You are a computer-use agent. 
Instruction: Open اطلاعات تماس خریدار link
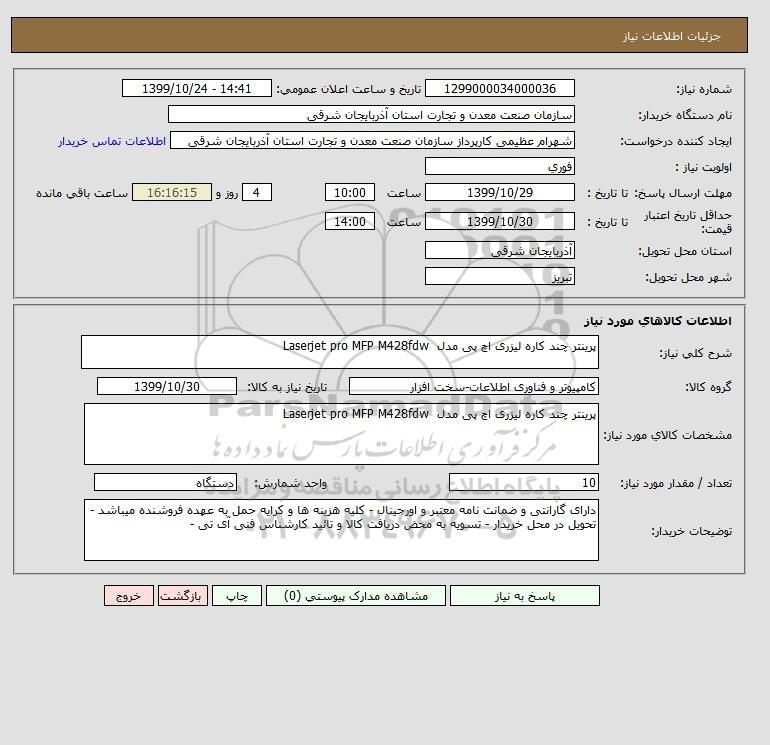click(112, 141)
